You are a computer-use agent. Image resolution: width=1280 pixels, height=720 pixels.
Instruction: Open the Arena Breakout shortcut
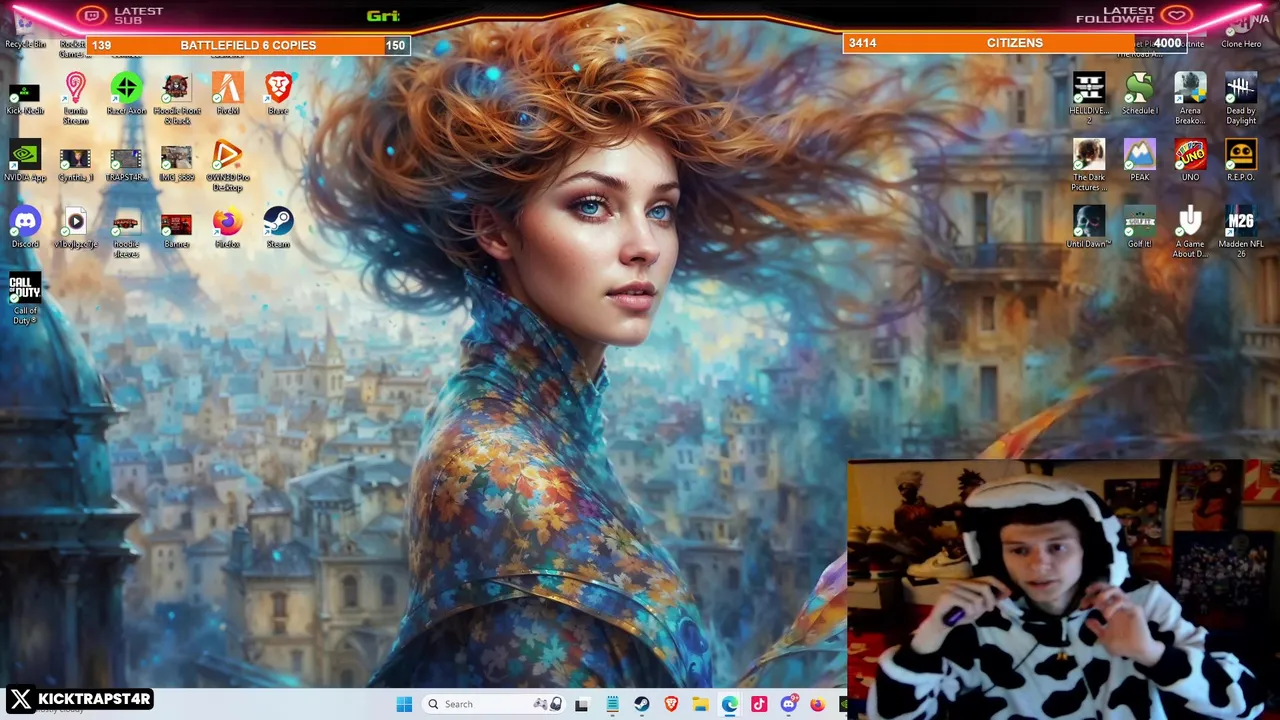(x=1190, y=99)
